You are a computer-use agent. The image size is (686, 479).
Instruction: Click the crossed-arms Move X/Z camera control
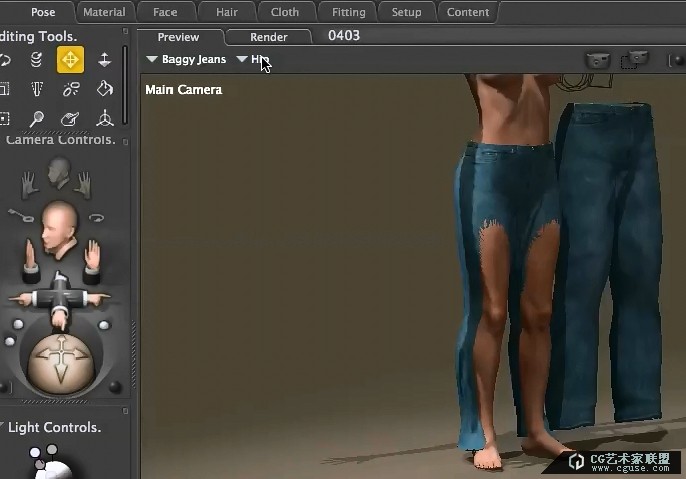pyautogui.click(x=59, y=300)
